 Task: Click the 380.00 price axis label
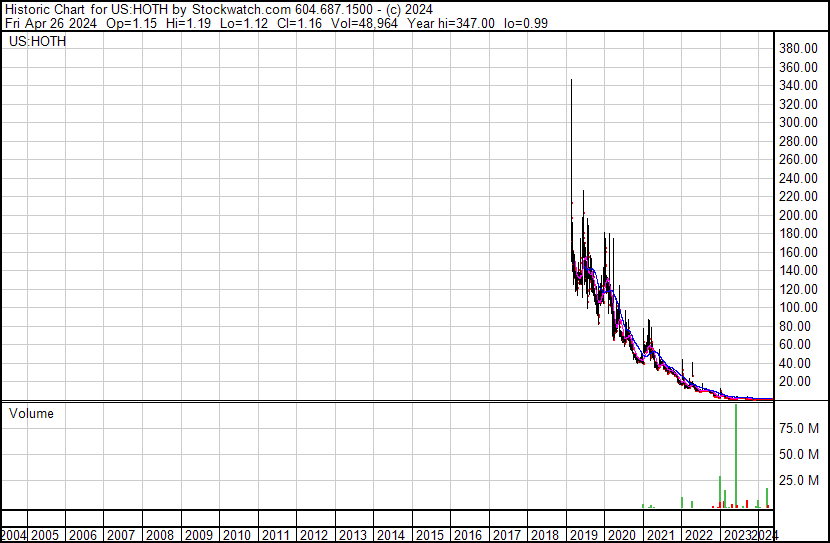click(800, 49)
